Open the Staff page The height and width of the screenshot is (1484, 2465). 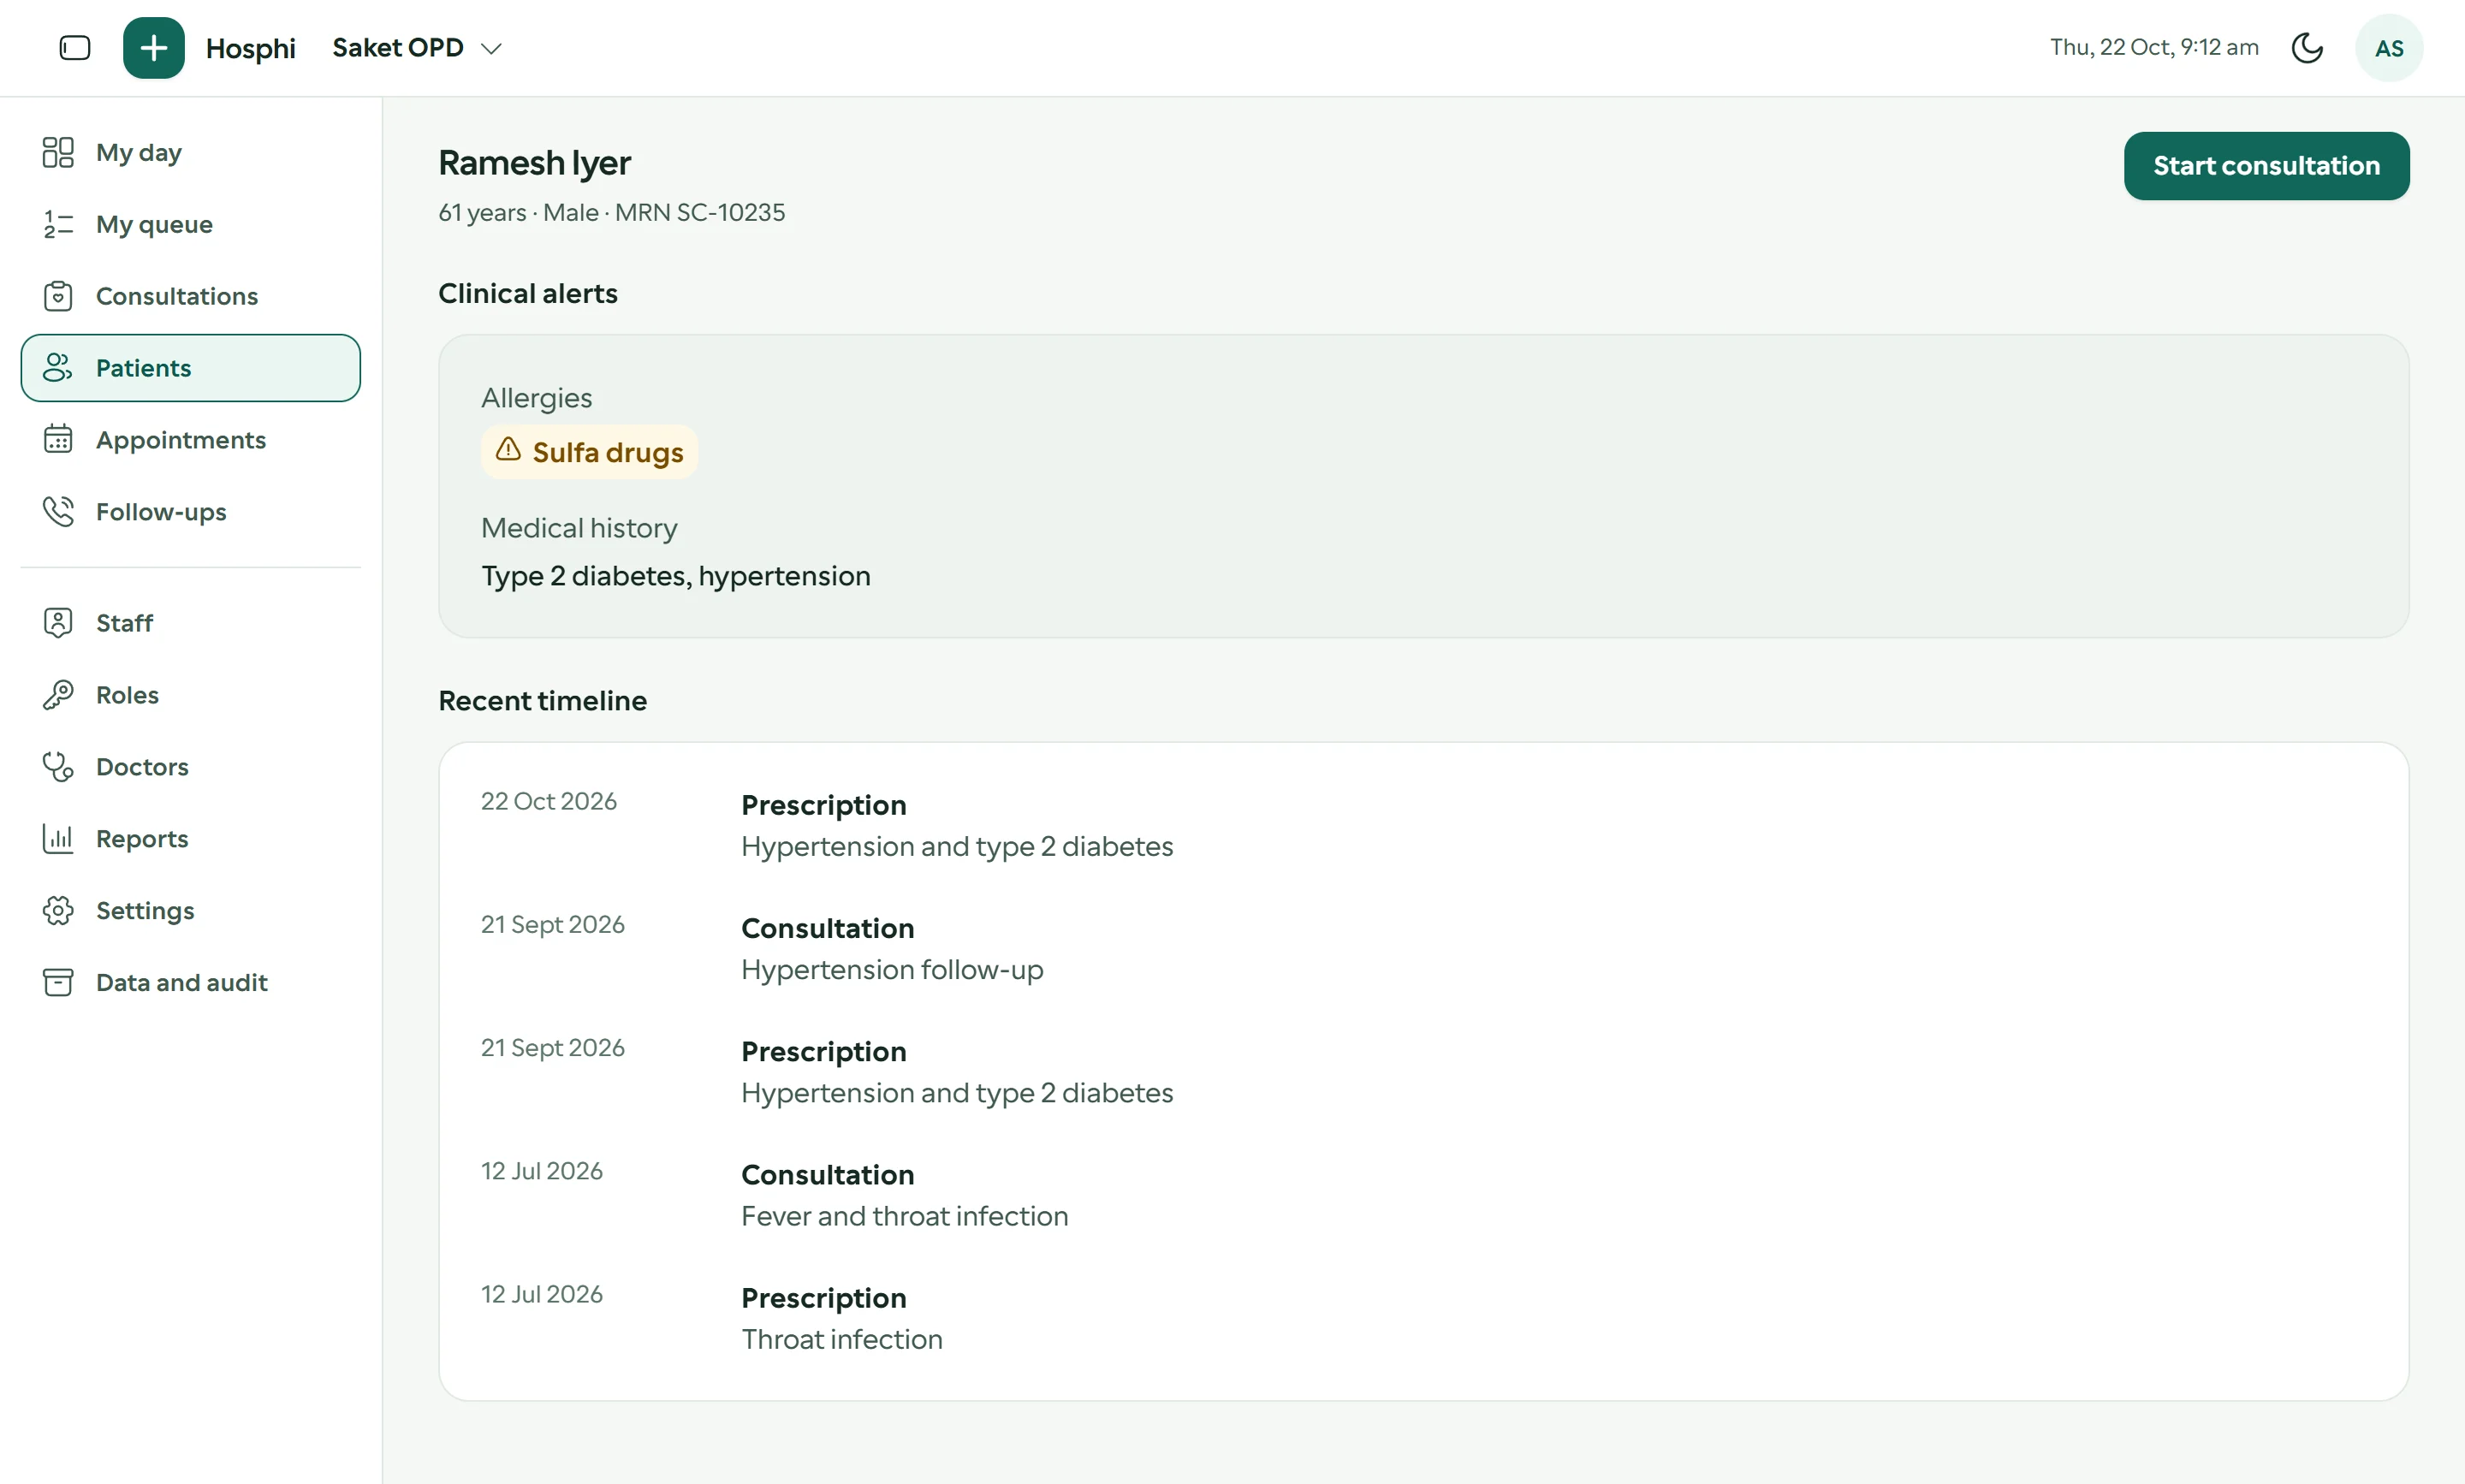click(190, 623)
